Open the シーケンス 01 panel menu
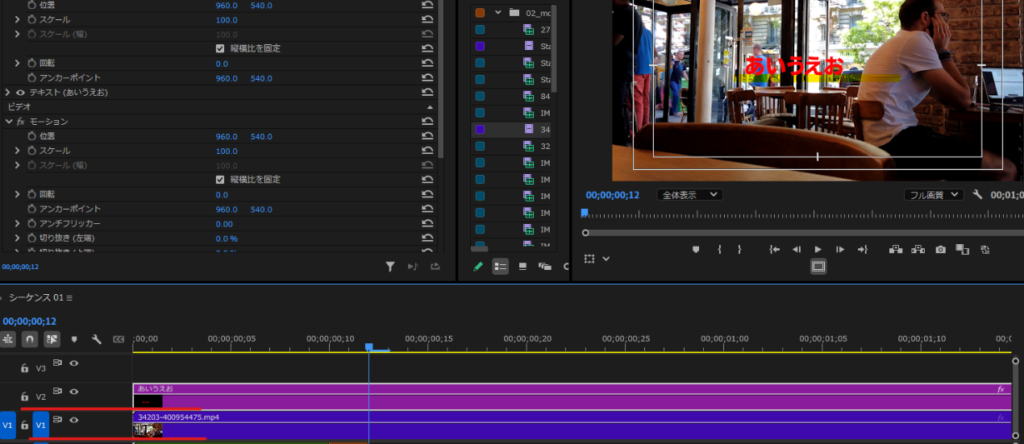The image size is (1024, 444). tap(71, 298)
